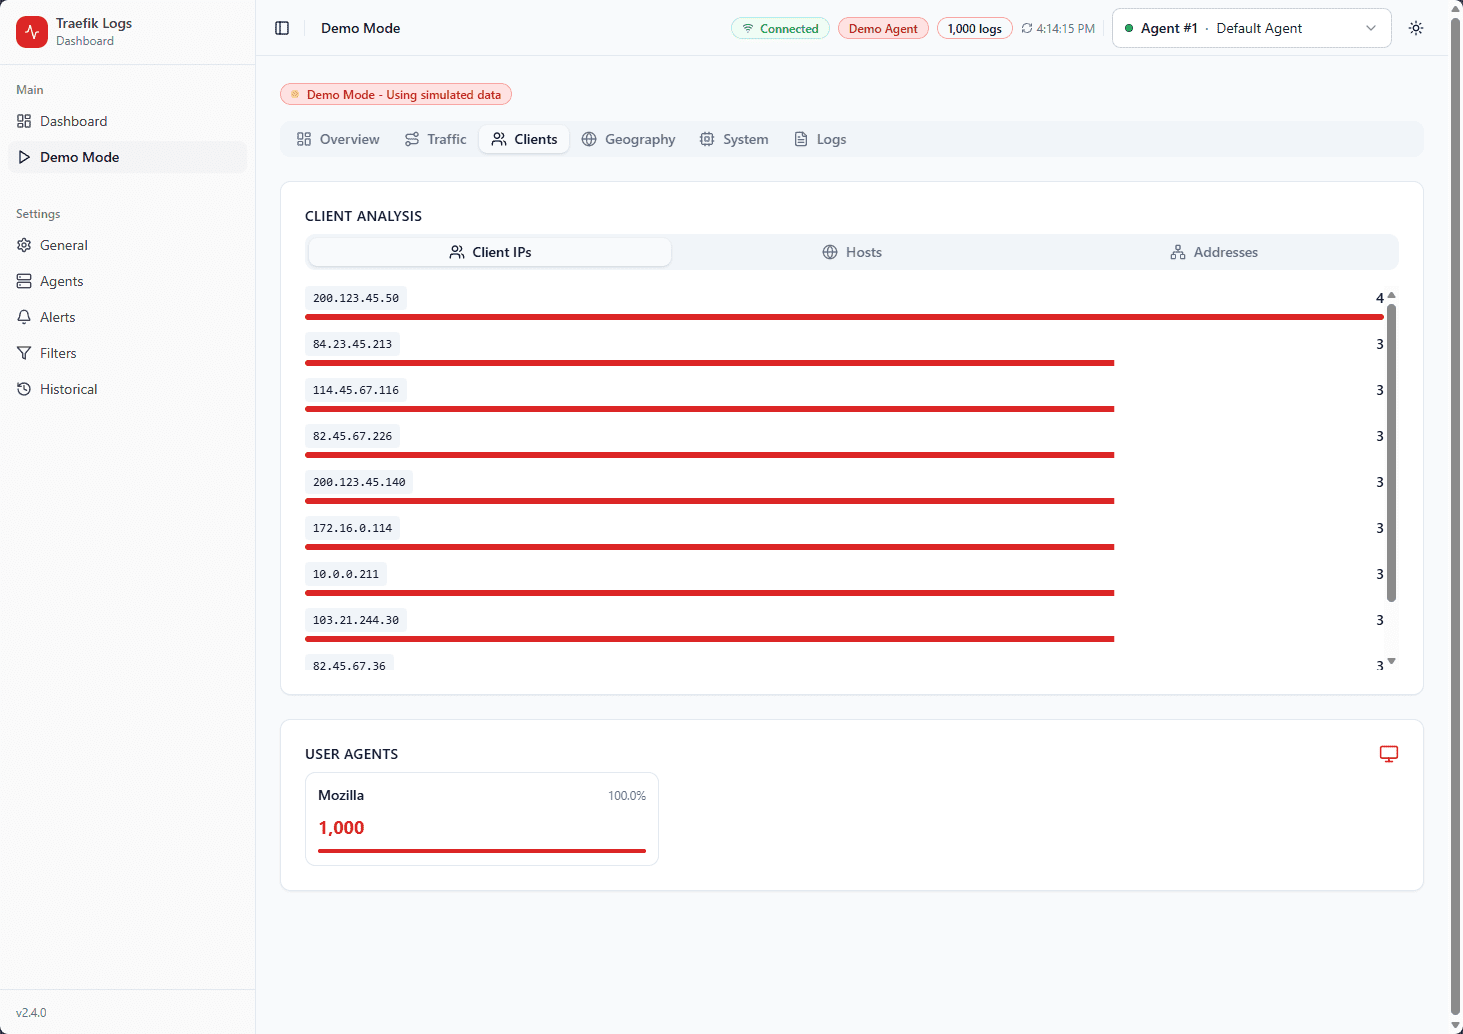The image size is (1463, 1034).
Task: Open the Agents settings page
Action: (61, 281)
